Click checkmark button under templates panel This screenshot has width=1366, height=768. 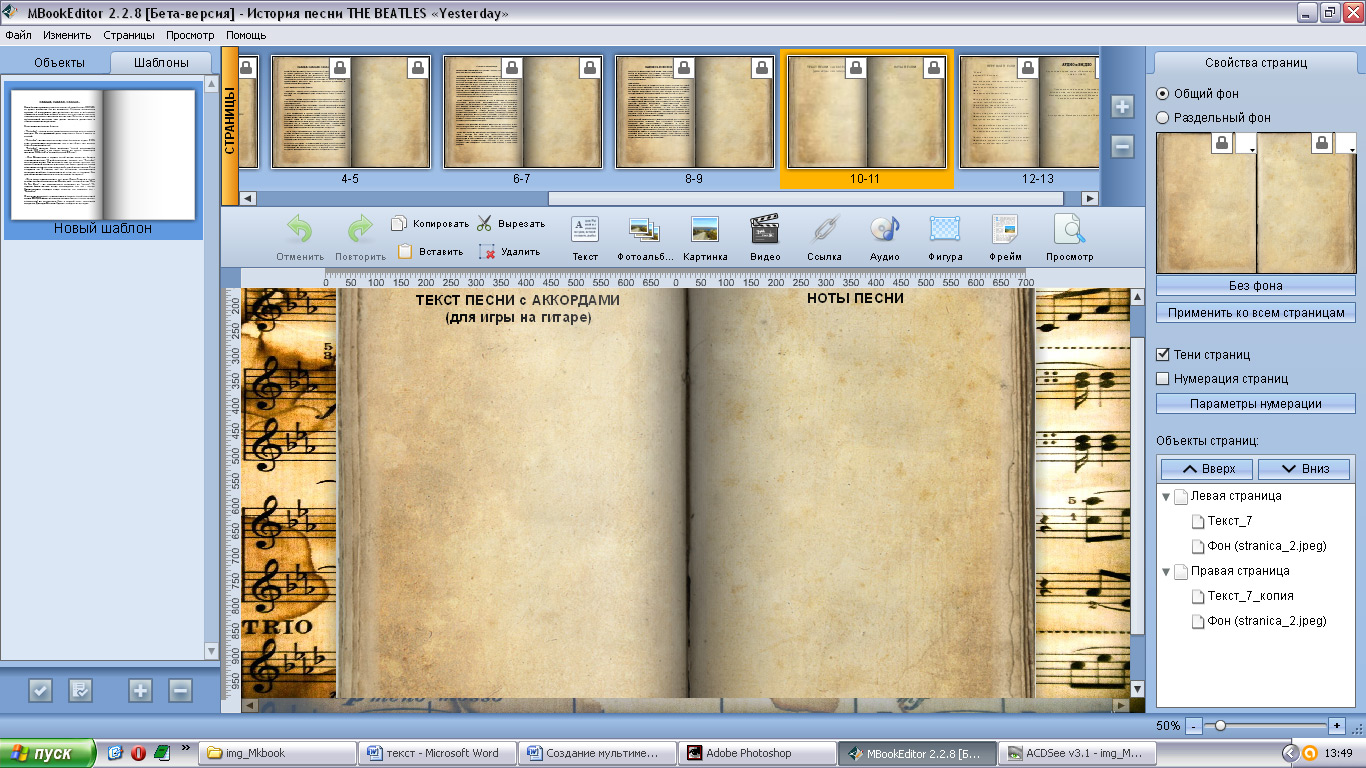pos(40,690)
